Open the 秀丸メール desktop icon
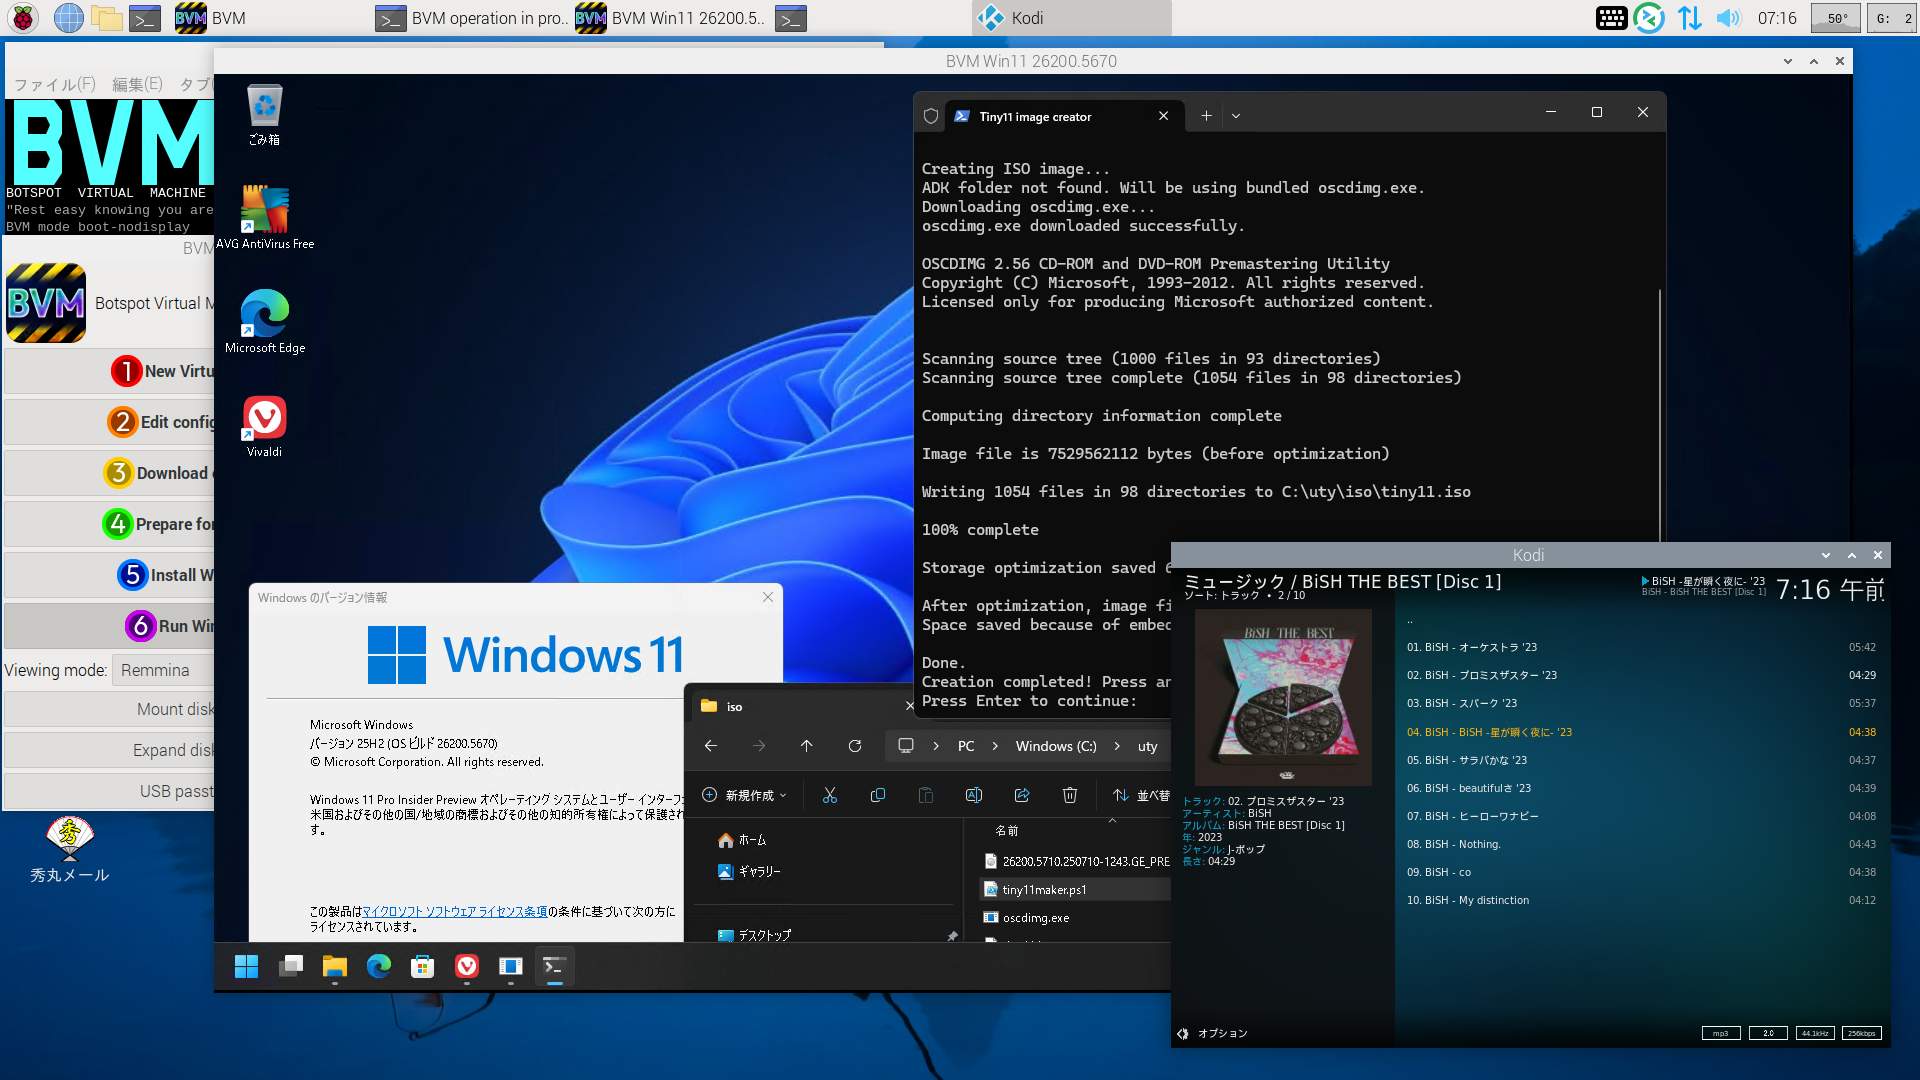Image resolution: width=1920 pixels, height=1080 pixels. coord(69,850)
